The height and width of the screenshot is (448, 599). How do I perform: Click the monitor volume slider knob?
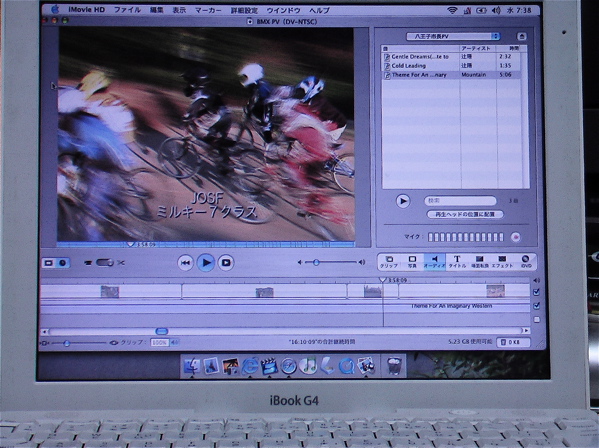point(316,262)
